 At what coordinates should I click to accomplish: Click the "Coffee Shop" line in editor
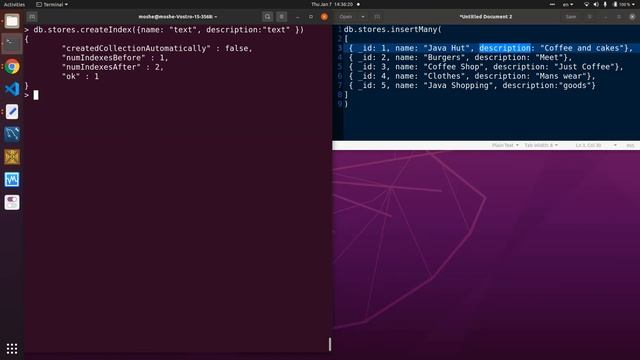coord(486,67)
